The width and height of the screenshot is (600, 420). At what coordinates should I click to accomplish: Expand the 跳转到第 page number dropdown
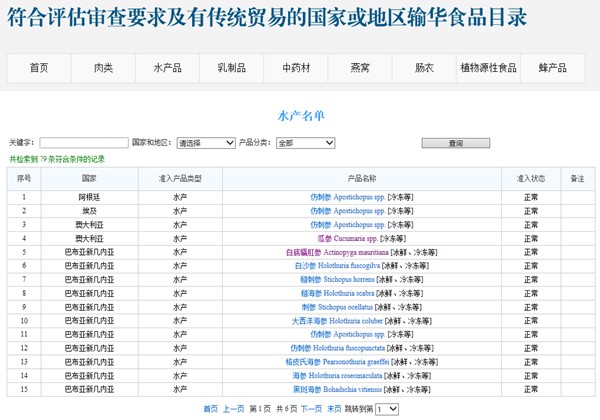point(387,409)
